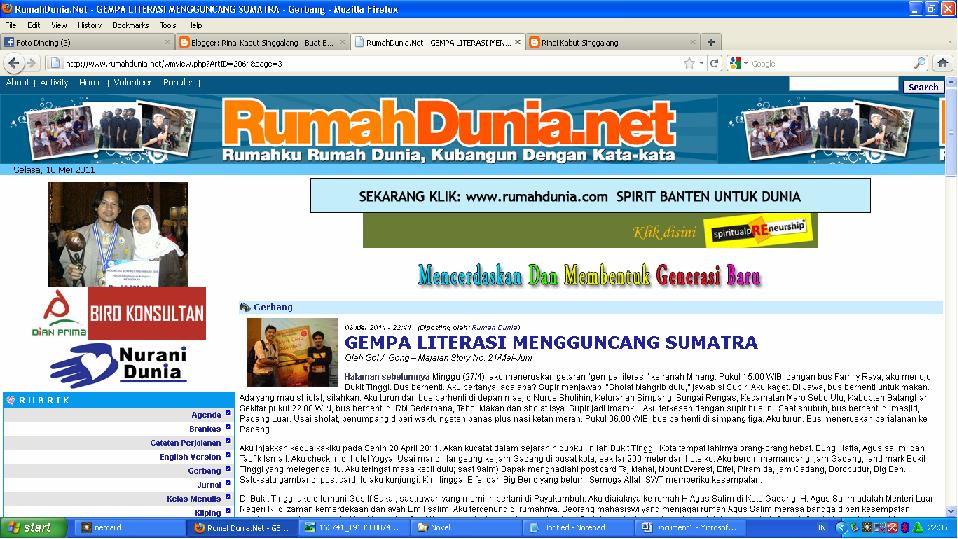
Task: Click the small icon beside Kelas Menulis
Action: pyautogui.click(x=228, y=497)
